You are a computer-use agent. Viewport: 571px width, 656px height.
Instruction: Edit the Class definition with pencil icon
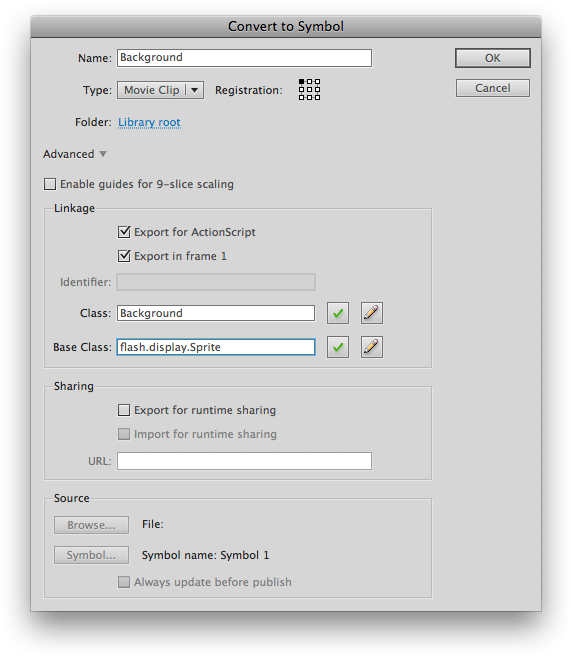click(x=371, y=313)
